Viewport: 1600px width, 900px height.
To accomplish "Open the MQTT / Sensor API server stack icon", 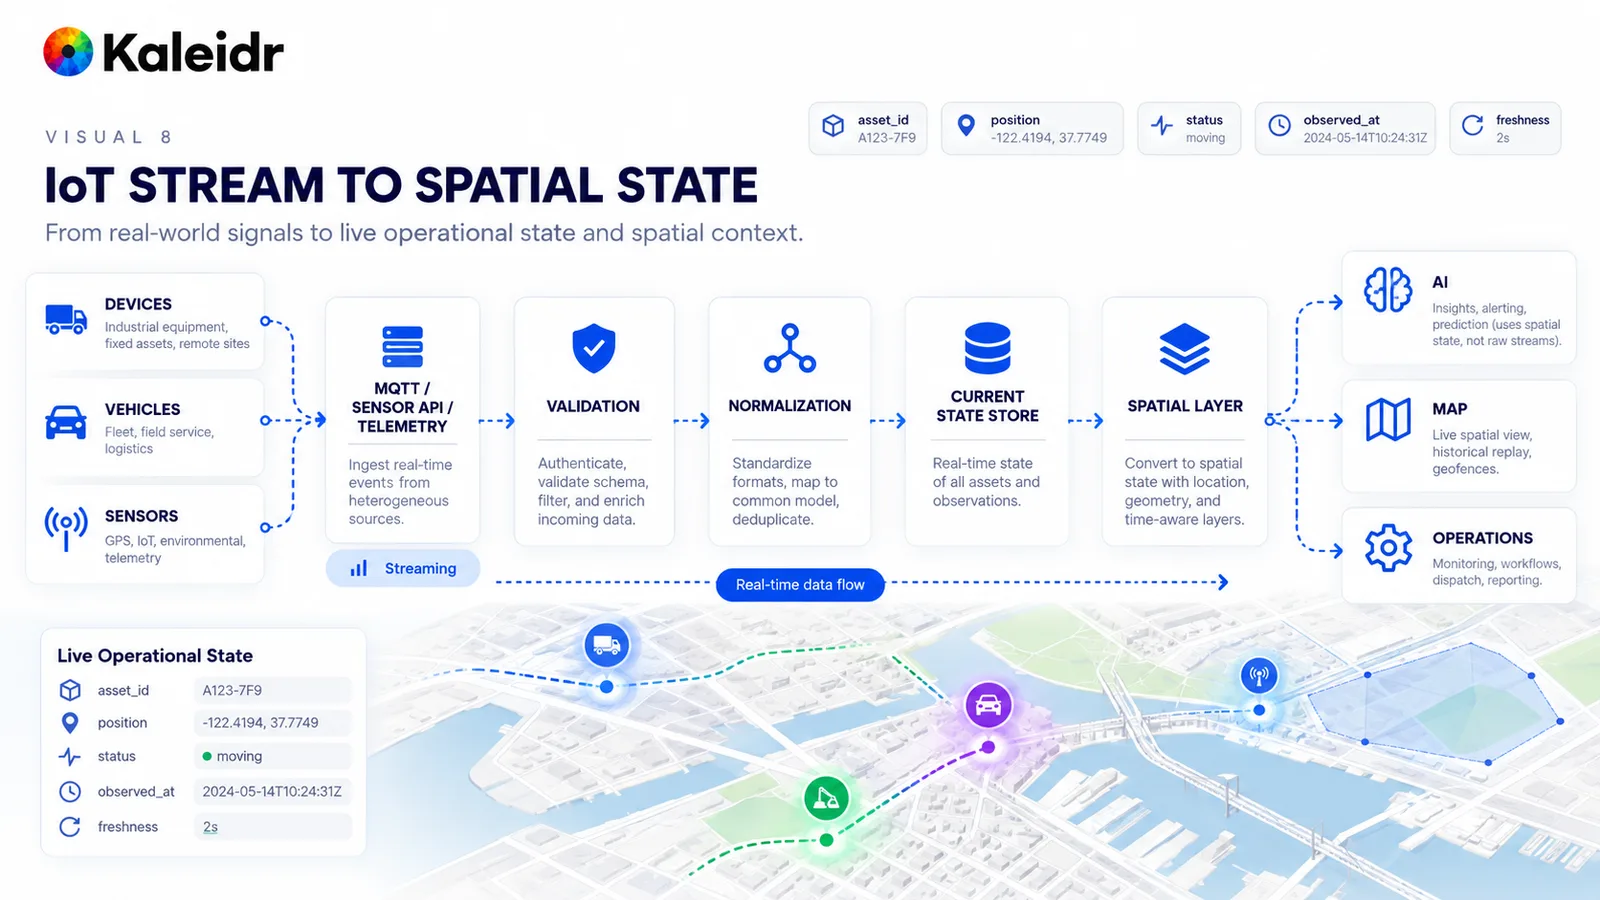I will pyautogui.click(x=402, y=347).
